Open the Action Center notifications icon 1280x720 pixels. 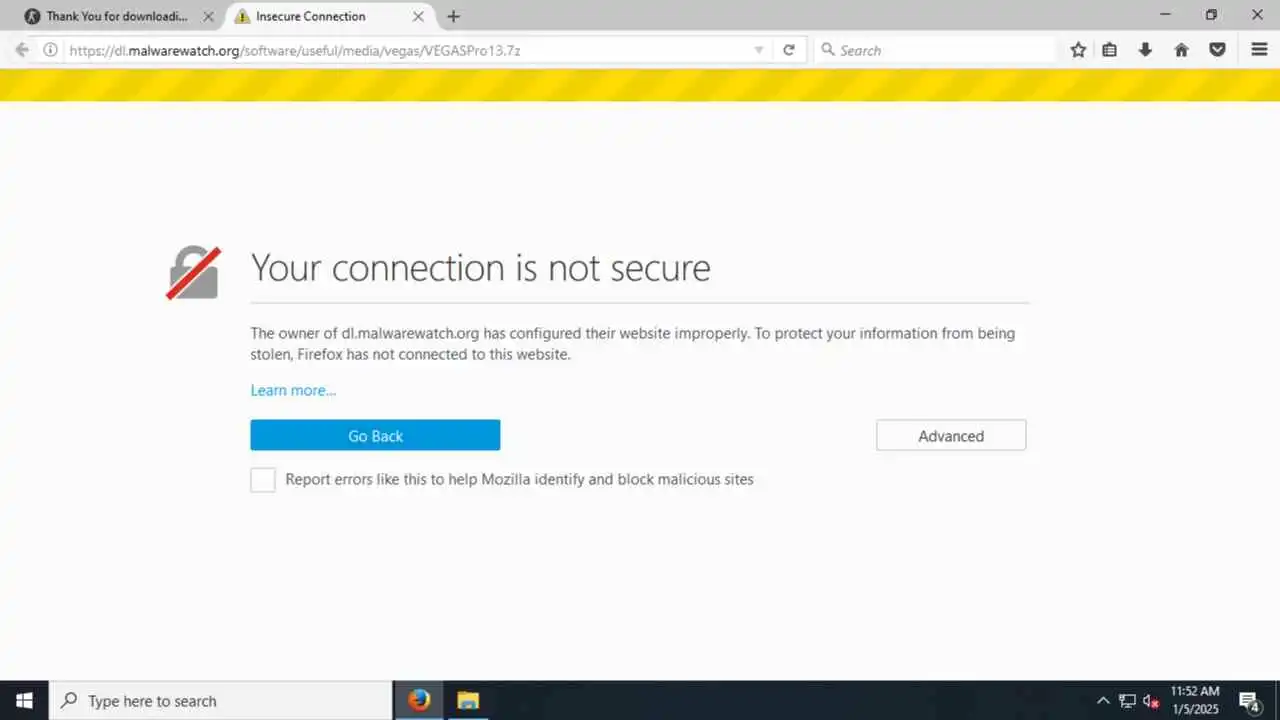coord(1249,700)
